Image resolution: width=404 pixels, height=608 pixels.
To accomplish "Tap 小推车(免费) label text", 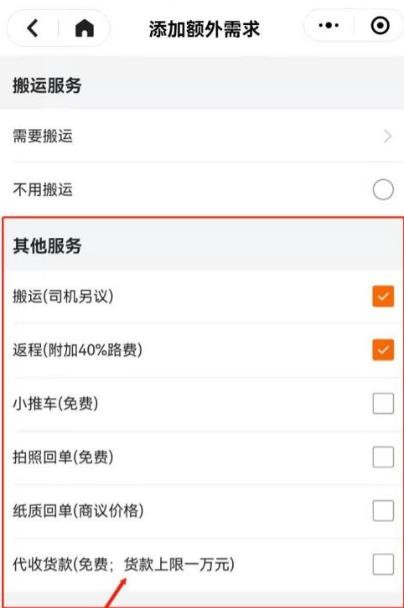I will 55,404.
